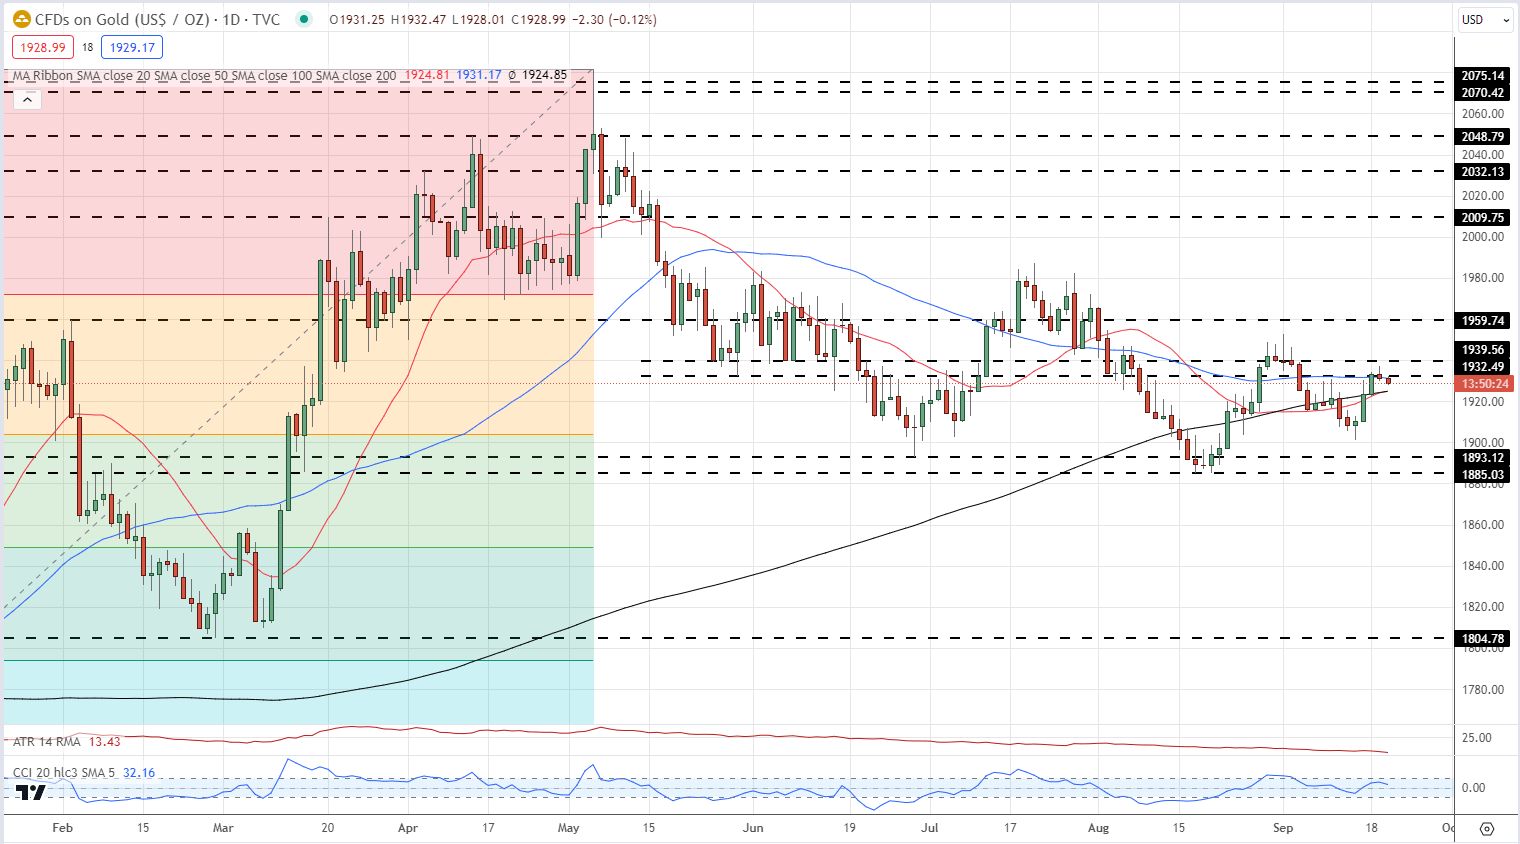The height and width of the screenshot is (844, 1520).
Task: Select the MA Ribbon indicator legend
Action: 204,75
